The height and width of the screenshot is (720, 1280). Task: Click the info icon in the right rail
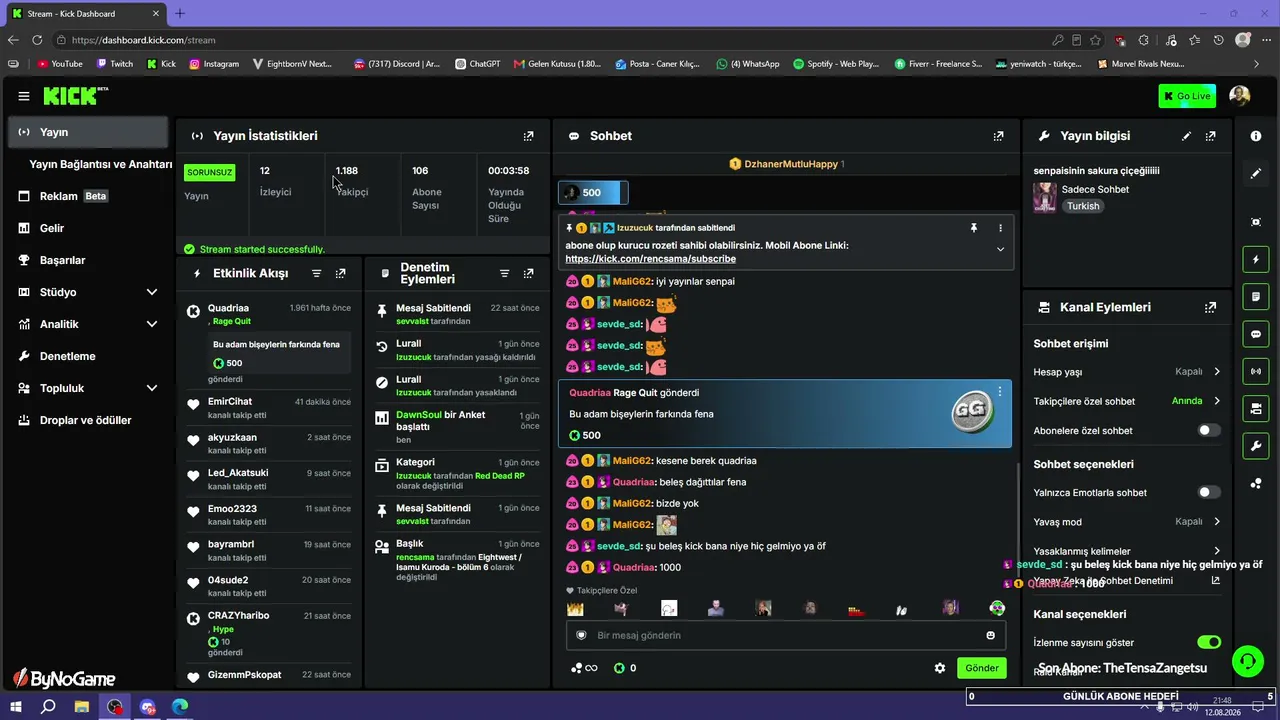point(1256,136)
